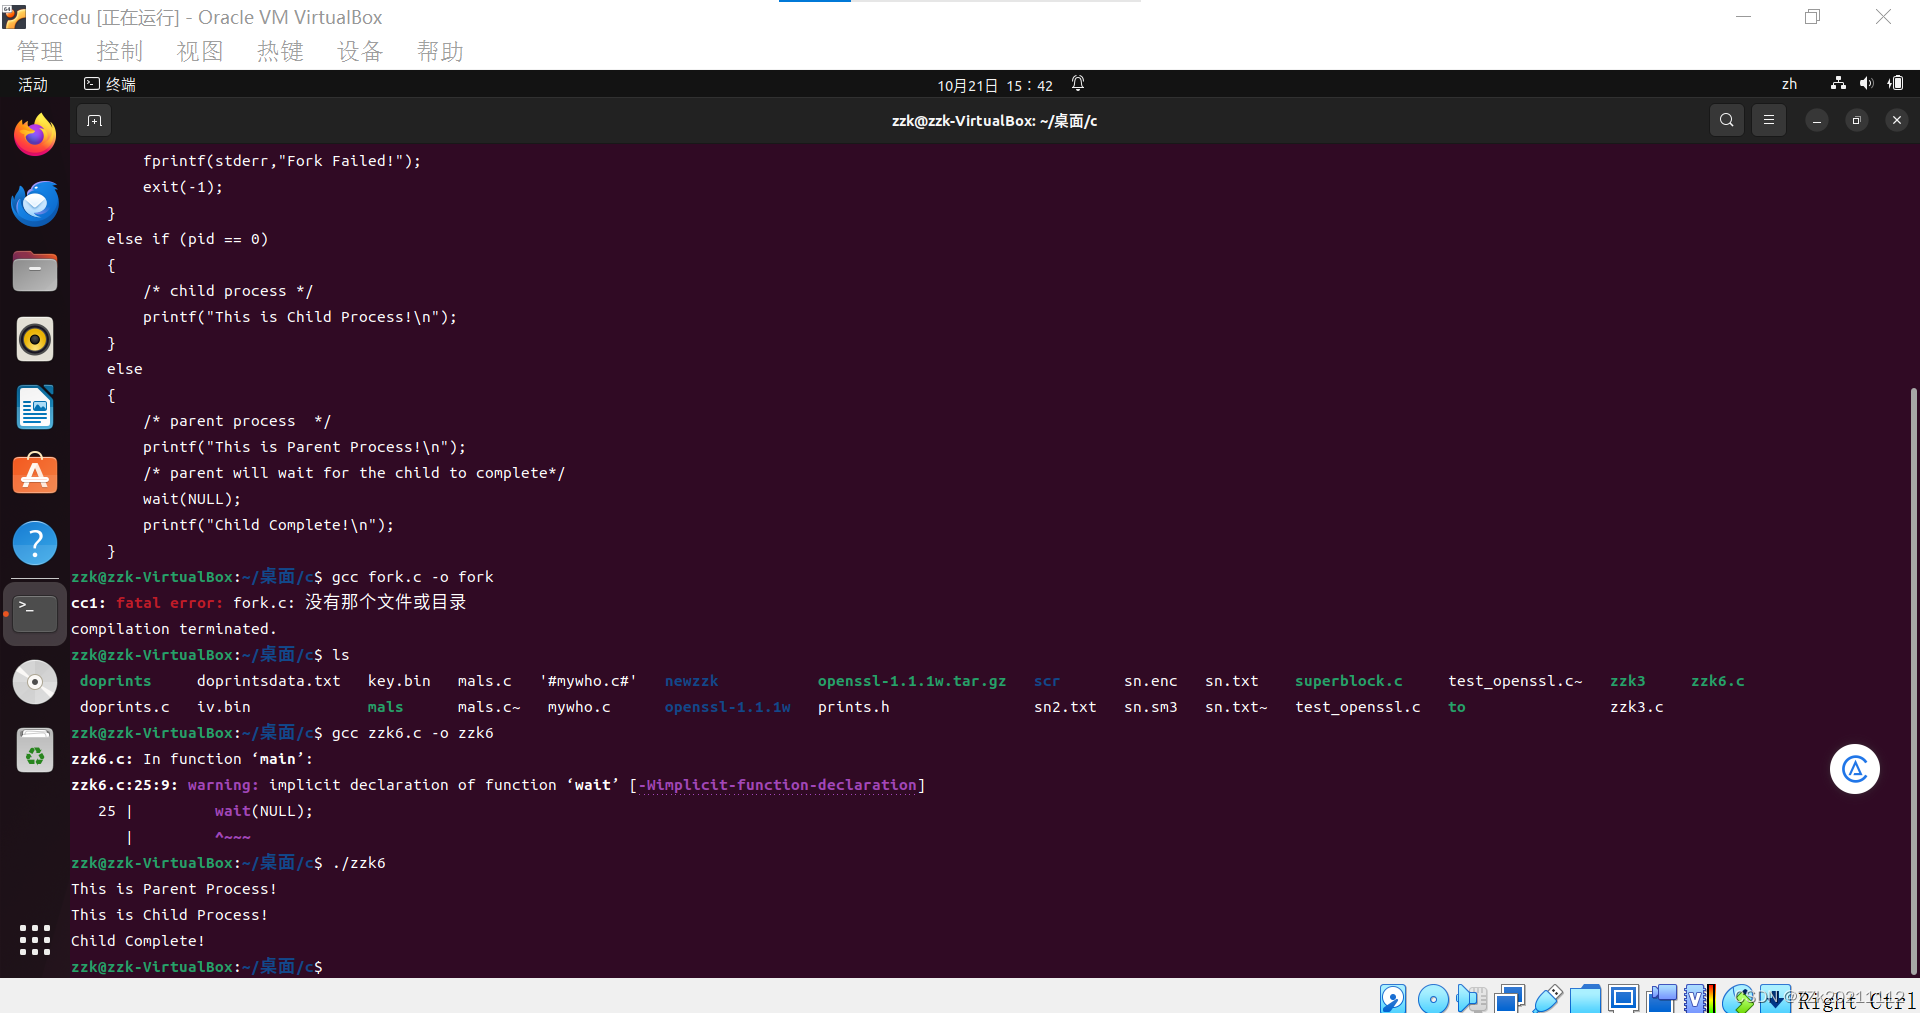Click the battery indicator in top bar

(x=1895, y=84)
